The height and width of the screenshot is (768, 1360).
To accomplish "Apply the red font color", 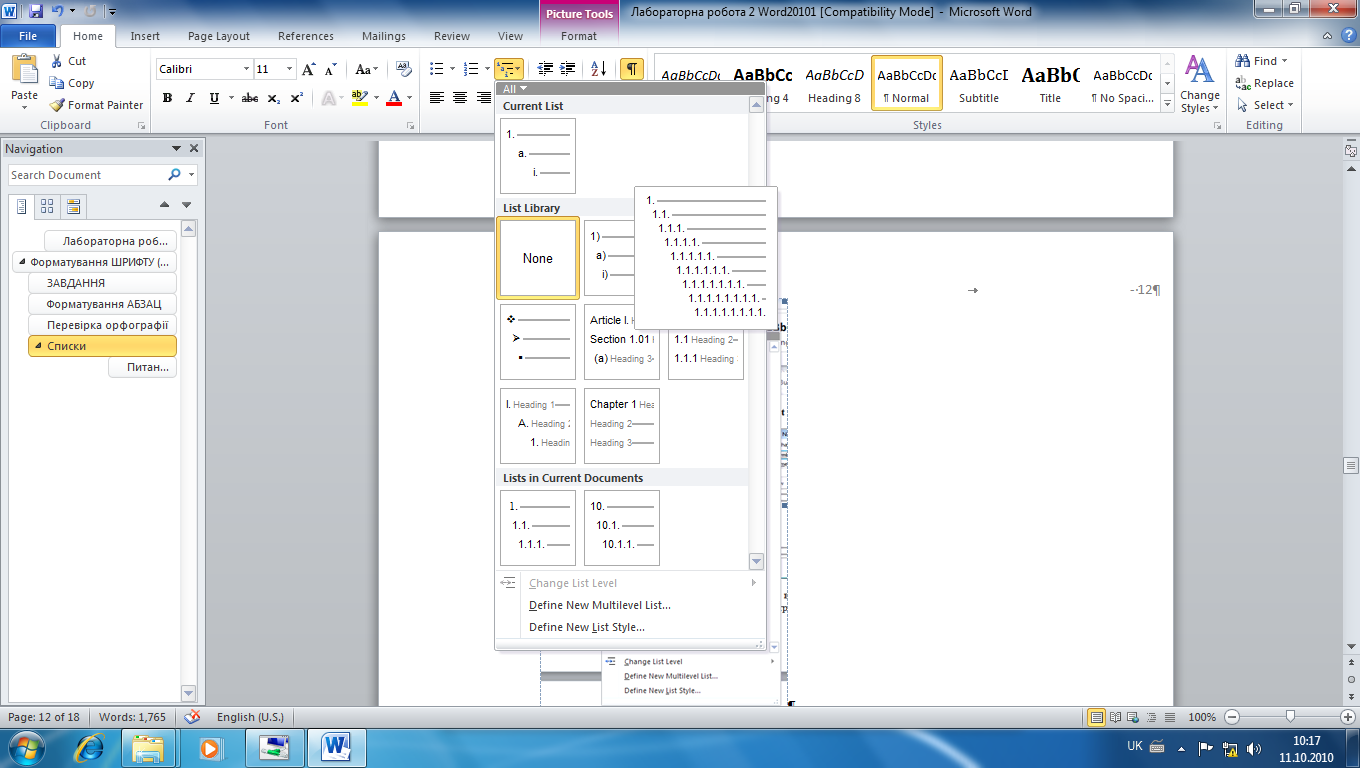I will [393, 98].
